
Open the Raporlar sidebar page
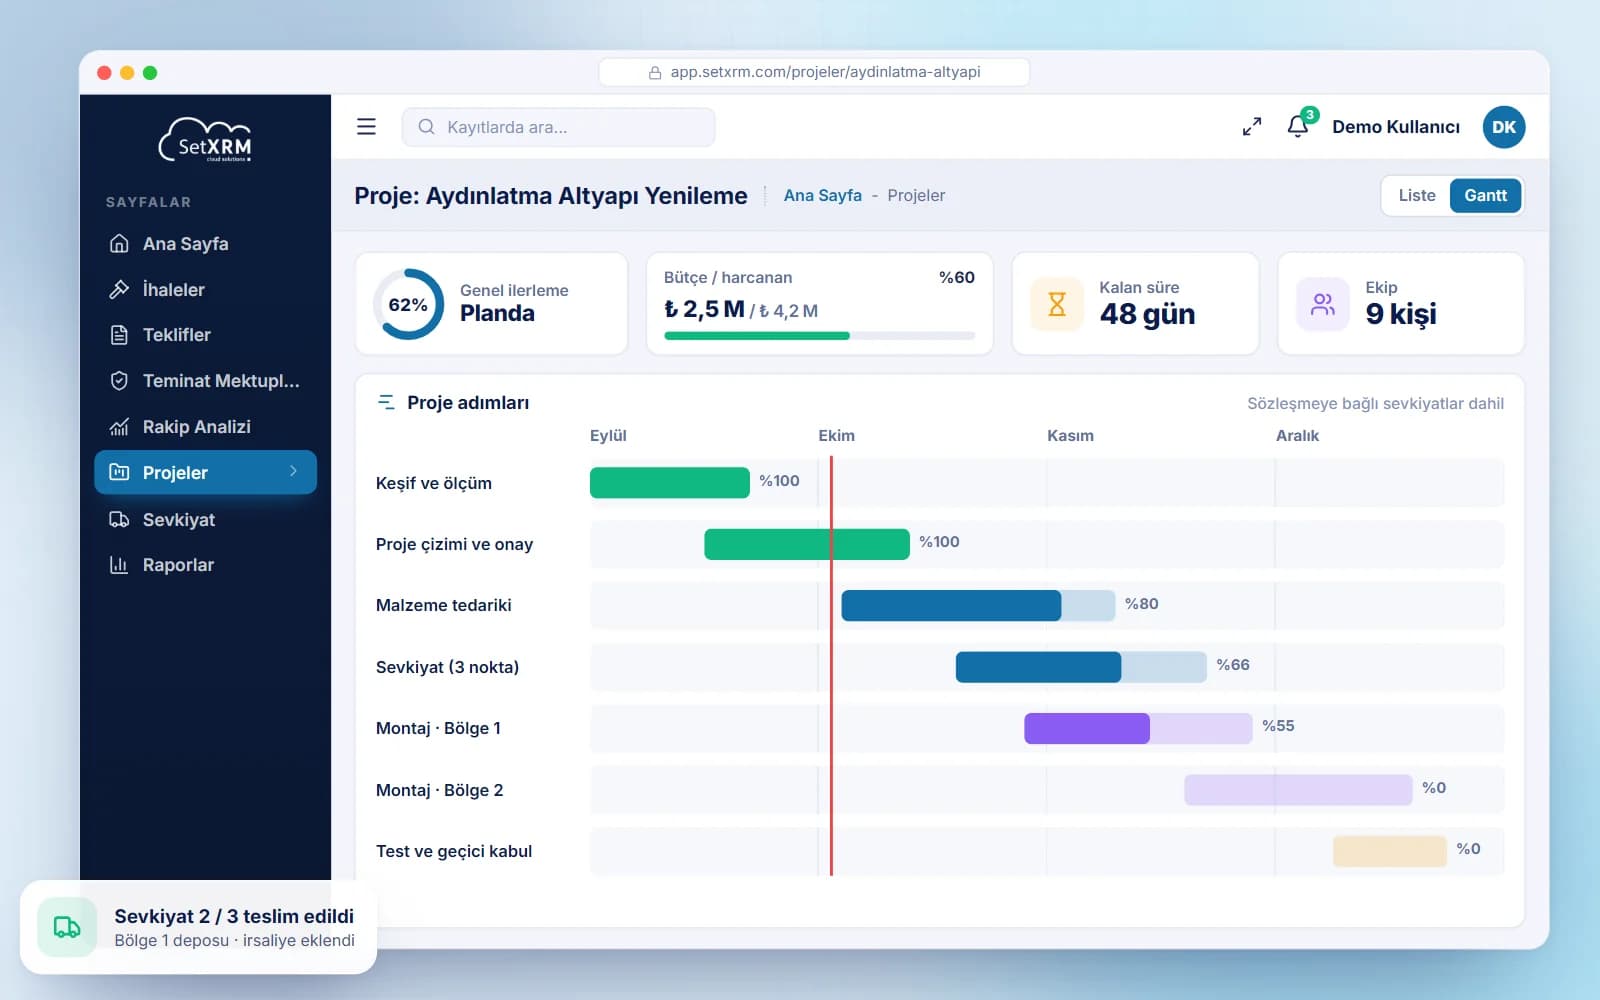(205, 565)
